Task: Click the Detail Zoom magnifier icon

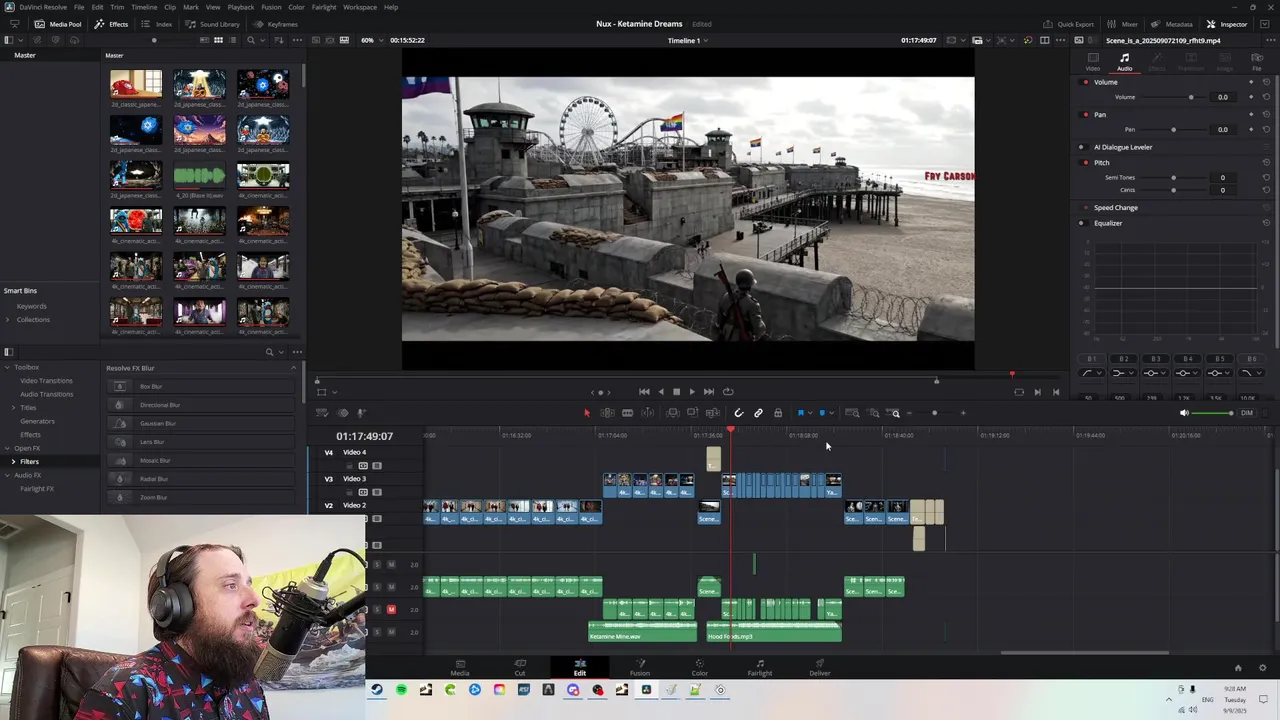Action: click(x=873, y=413)
